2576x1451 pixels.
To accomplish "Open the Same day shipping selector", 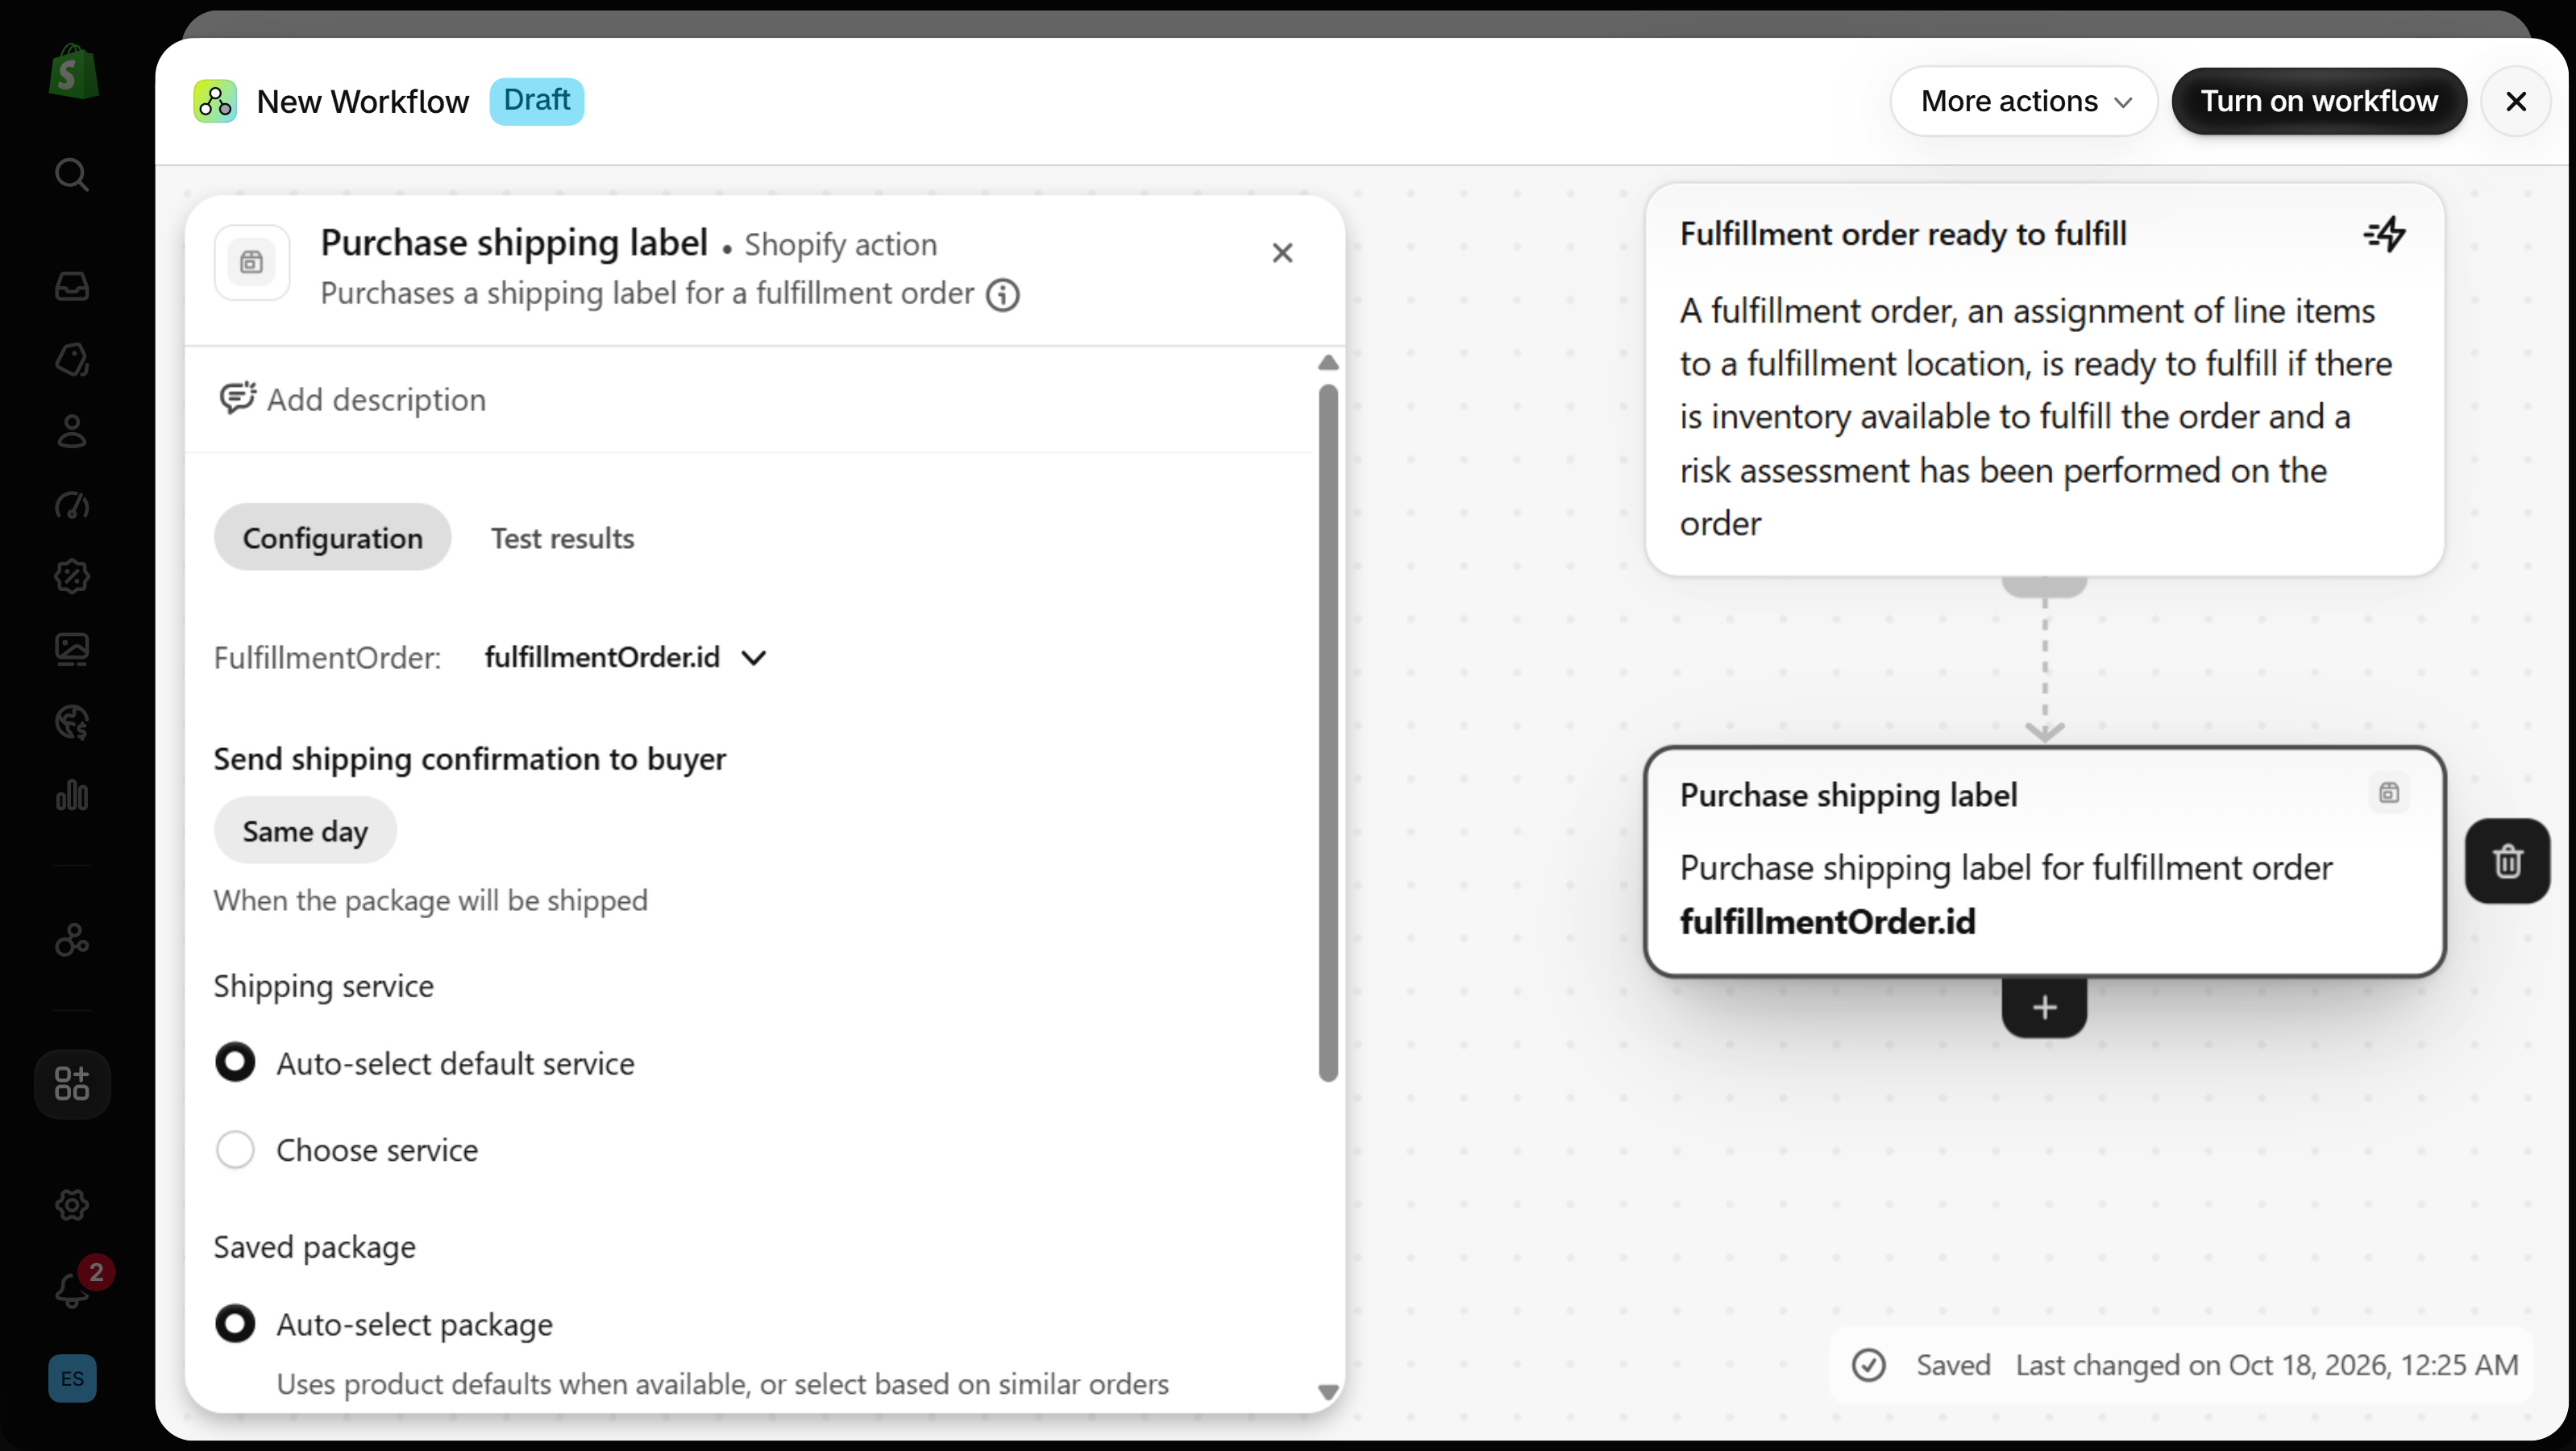I will point(305,830).
